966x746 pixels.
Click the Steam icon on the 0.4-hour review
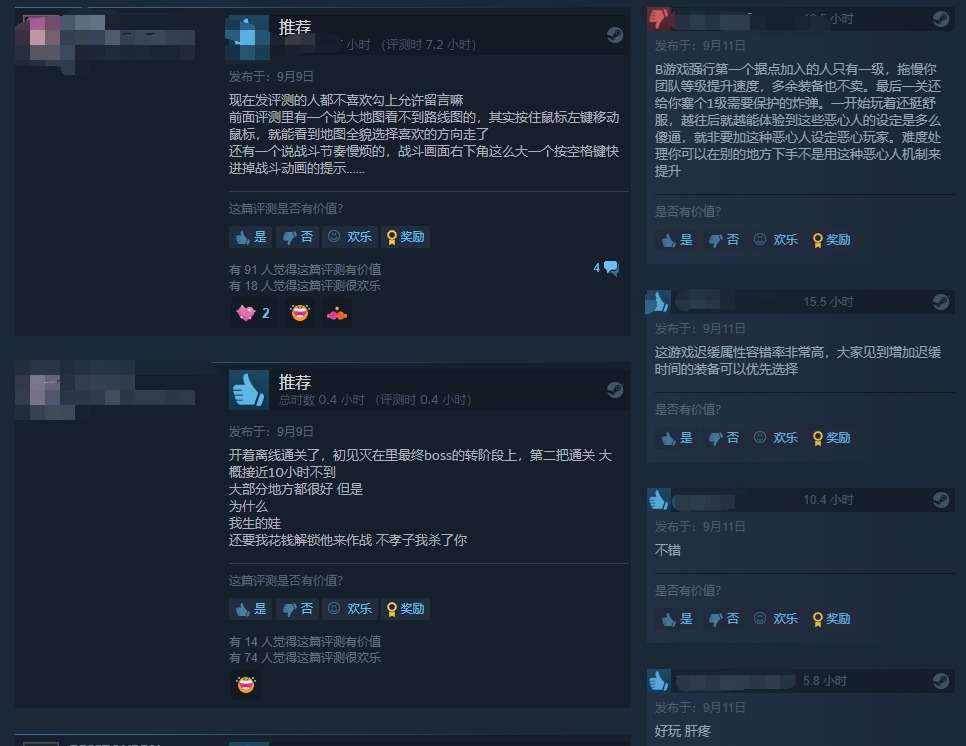[615, 390]
